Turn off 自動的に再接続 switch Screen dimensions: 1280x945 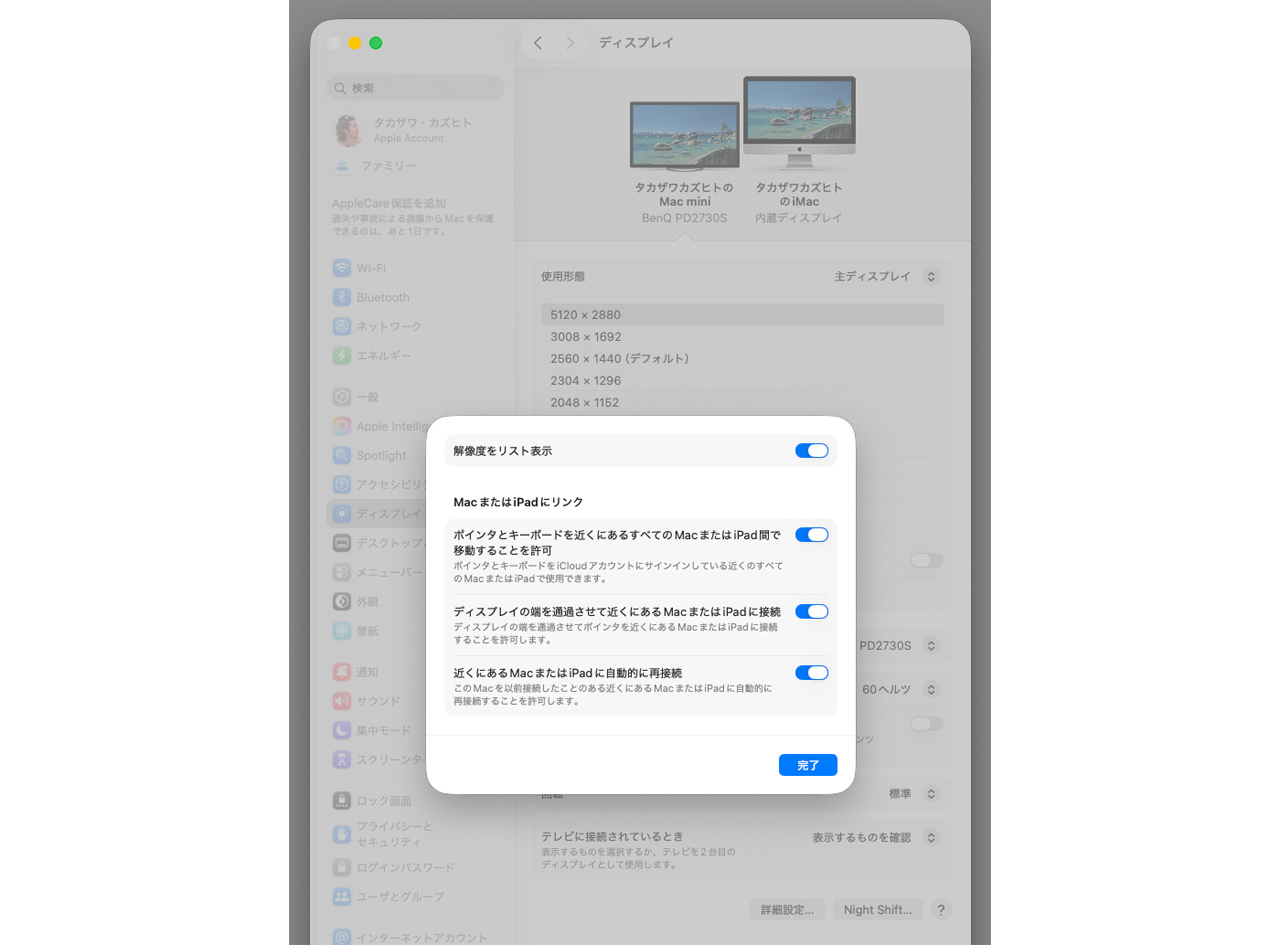click(x=811, y=673)
